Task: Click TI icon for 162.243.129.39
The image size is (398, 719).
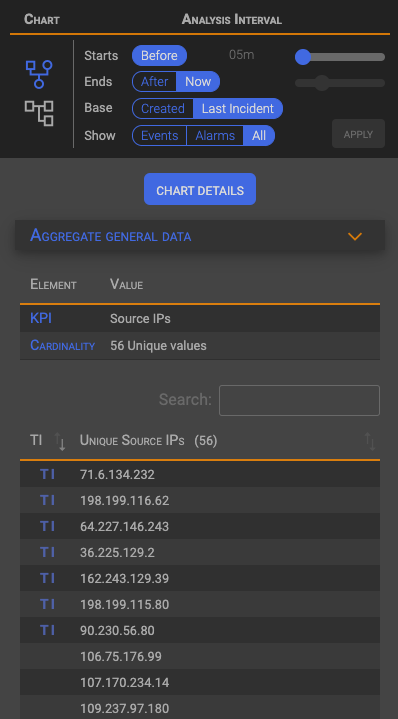Action: (47, 578)
